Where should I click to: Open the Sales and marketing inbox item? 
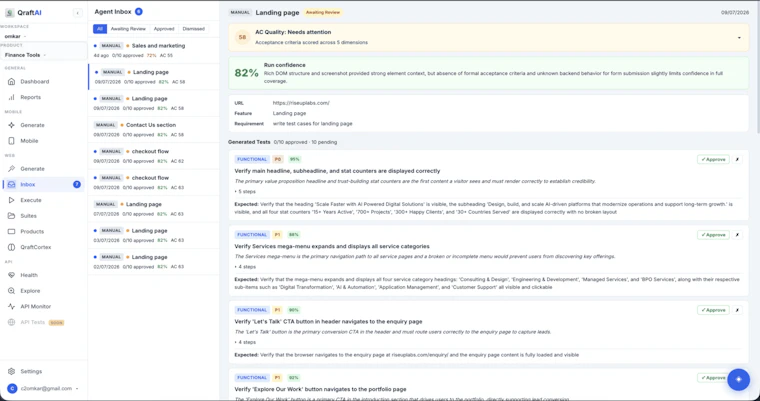click(154, 50)
